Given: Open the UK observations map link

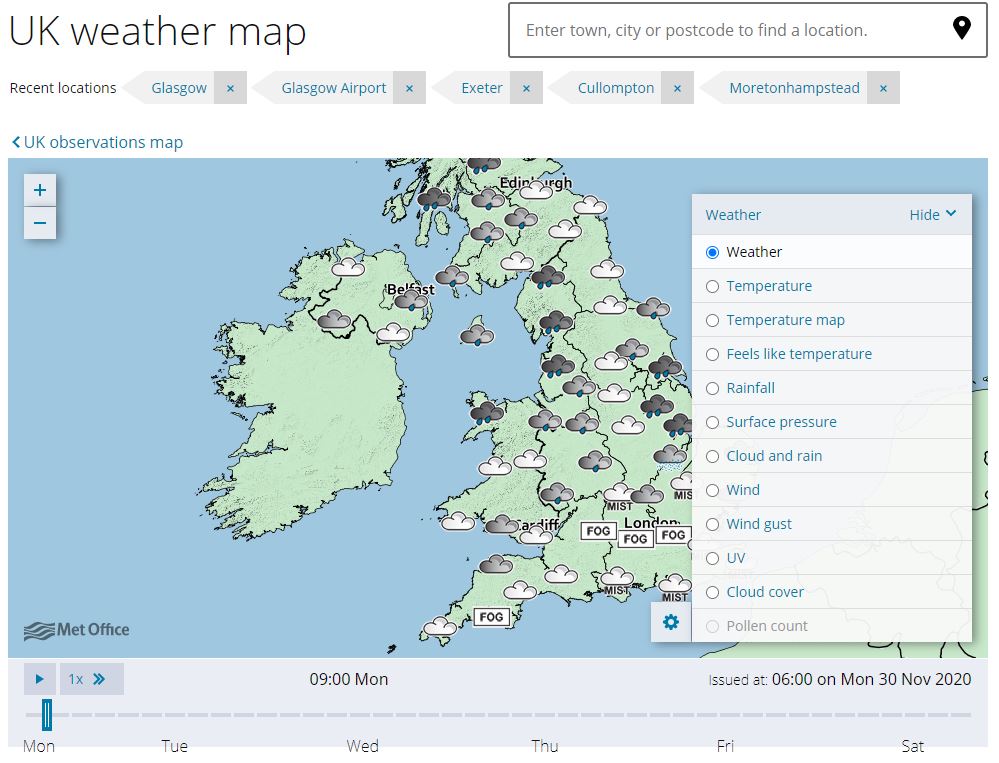Looking at the screenshot, I should tap(96, 142).
